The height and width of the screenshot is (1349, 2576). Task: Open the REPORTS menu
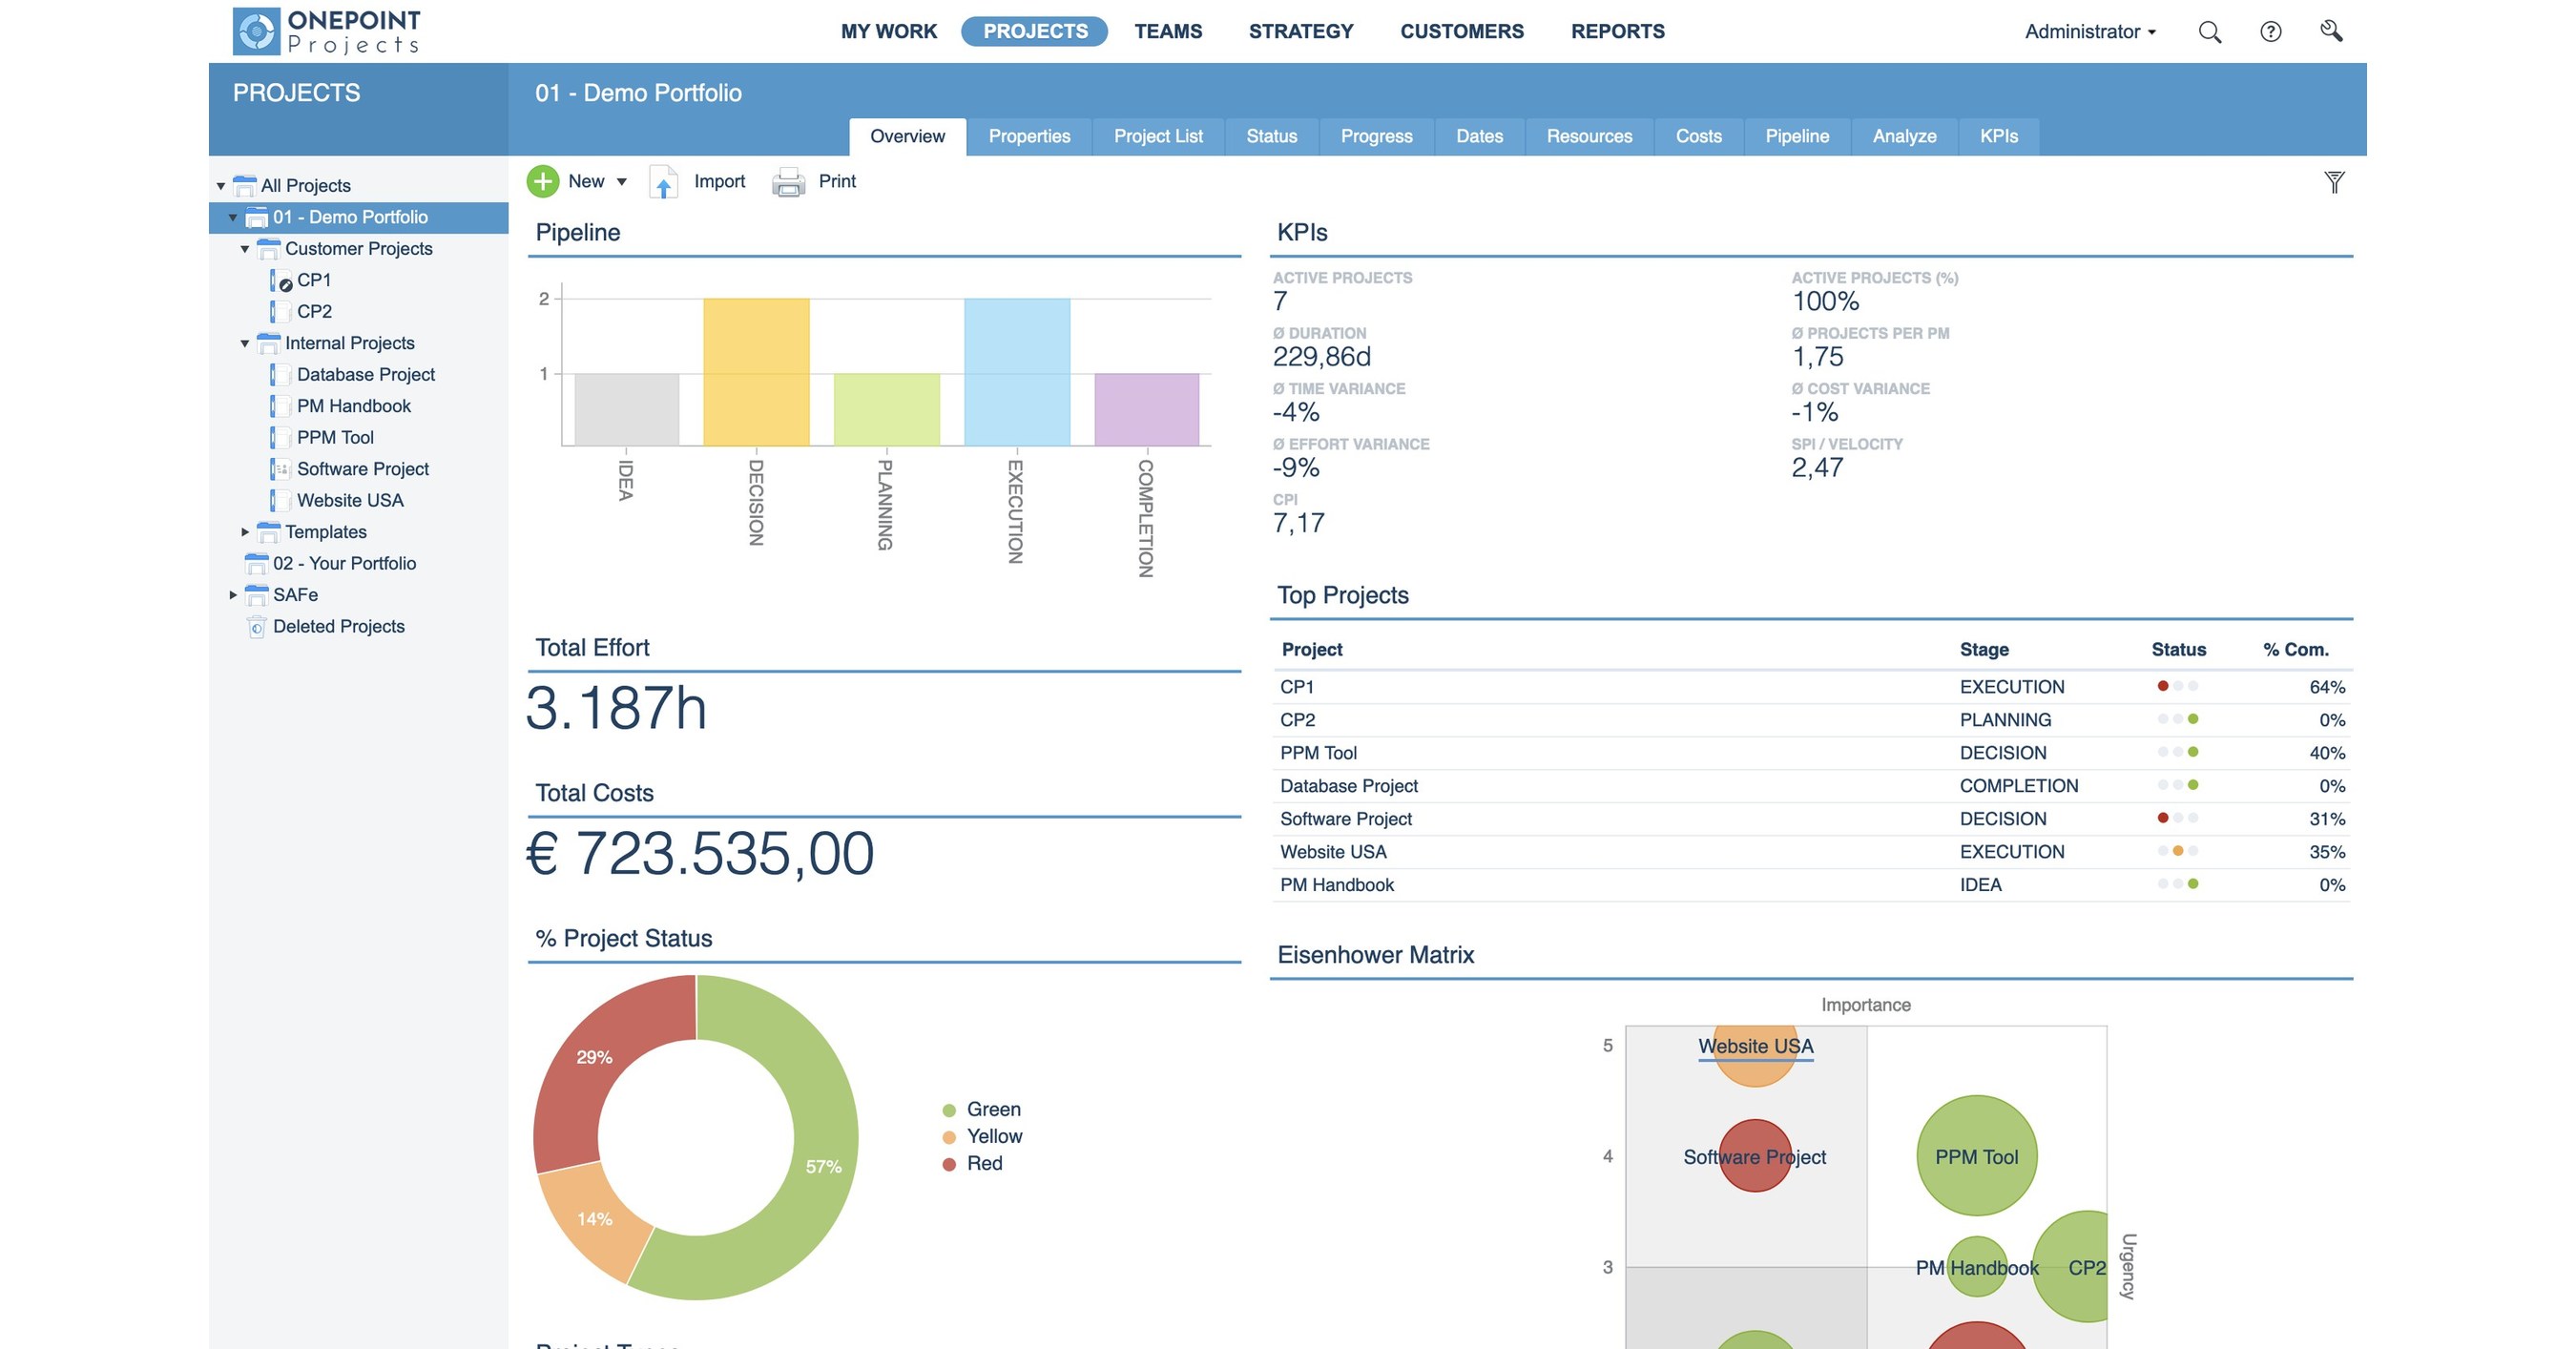pyautogui.click(x=1618, y=32)
